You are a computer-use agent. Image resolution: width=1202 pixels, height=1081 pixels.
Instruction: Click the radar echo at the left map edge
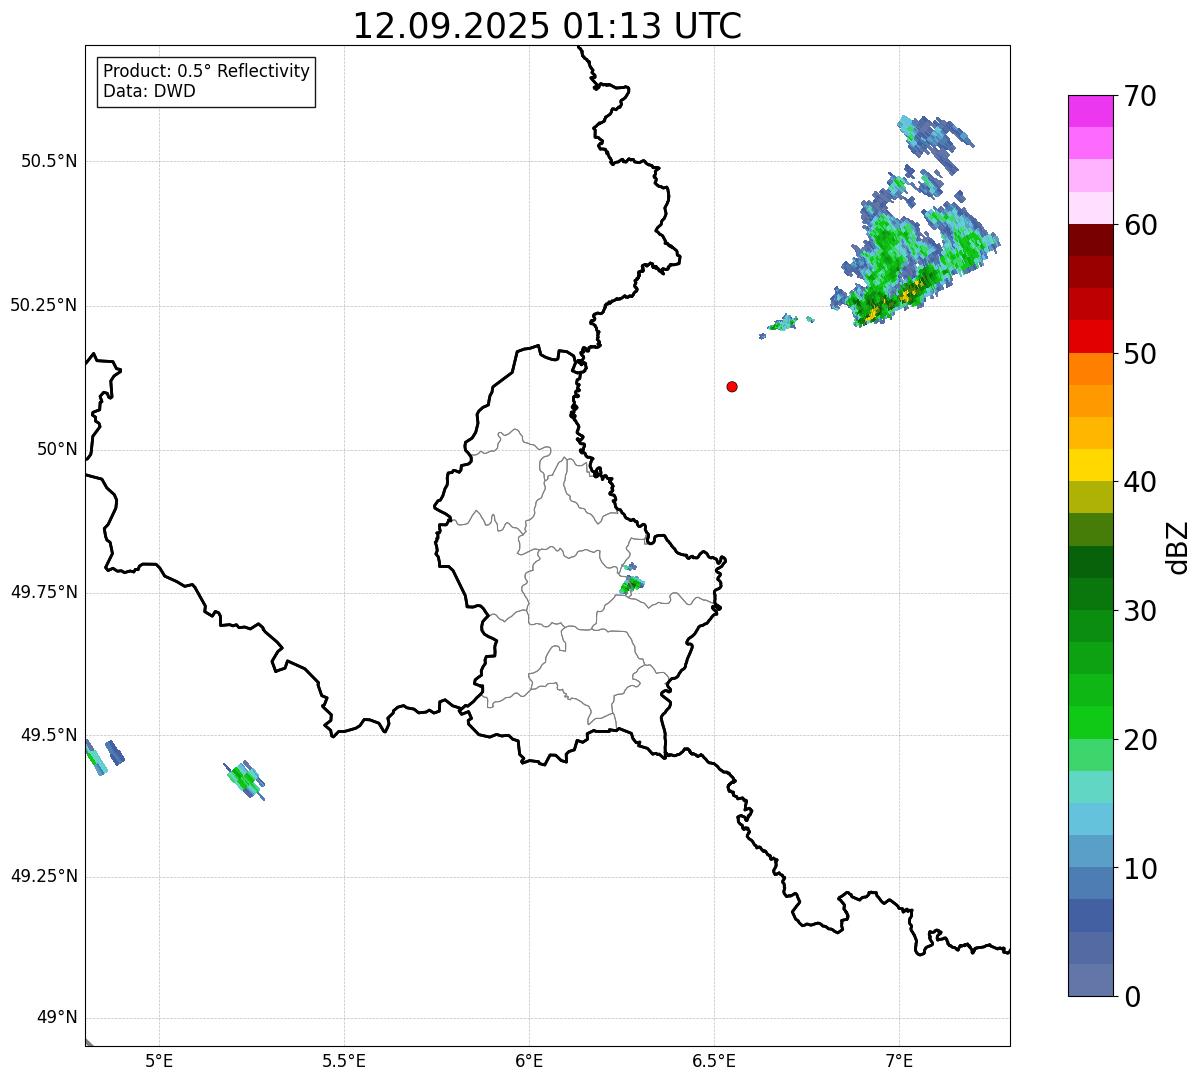click(x=97, y=757)
